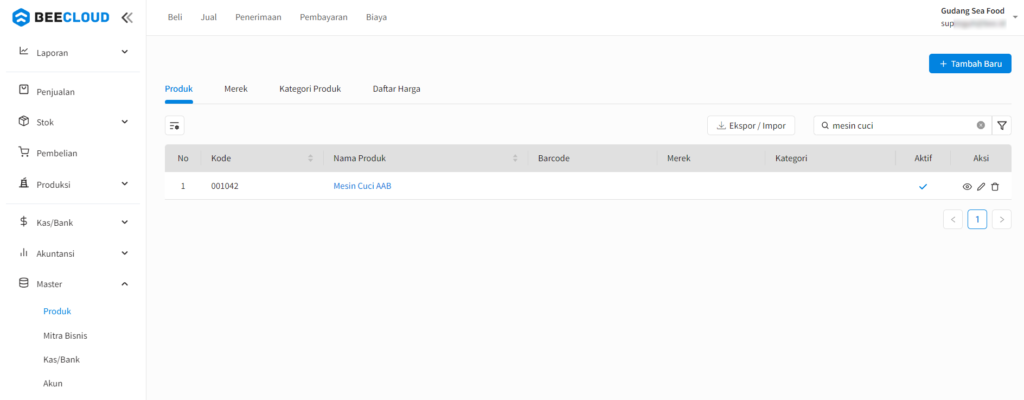This screenshot has height=400, width=1024.
Task: Select Produk under Master
Action: click(x=57, y=311)
